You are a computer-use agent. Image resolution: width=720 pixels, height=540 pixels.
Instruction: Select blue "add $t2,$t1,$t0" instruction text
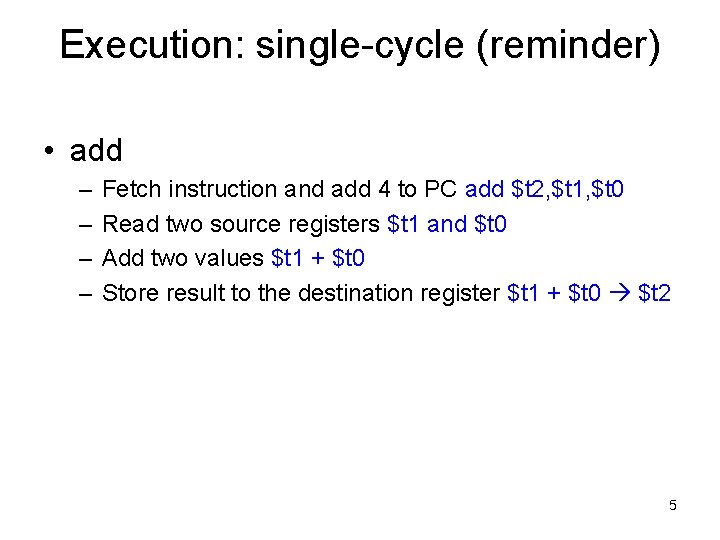click(545, 189)
